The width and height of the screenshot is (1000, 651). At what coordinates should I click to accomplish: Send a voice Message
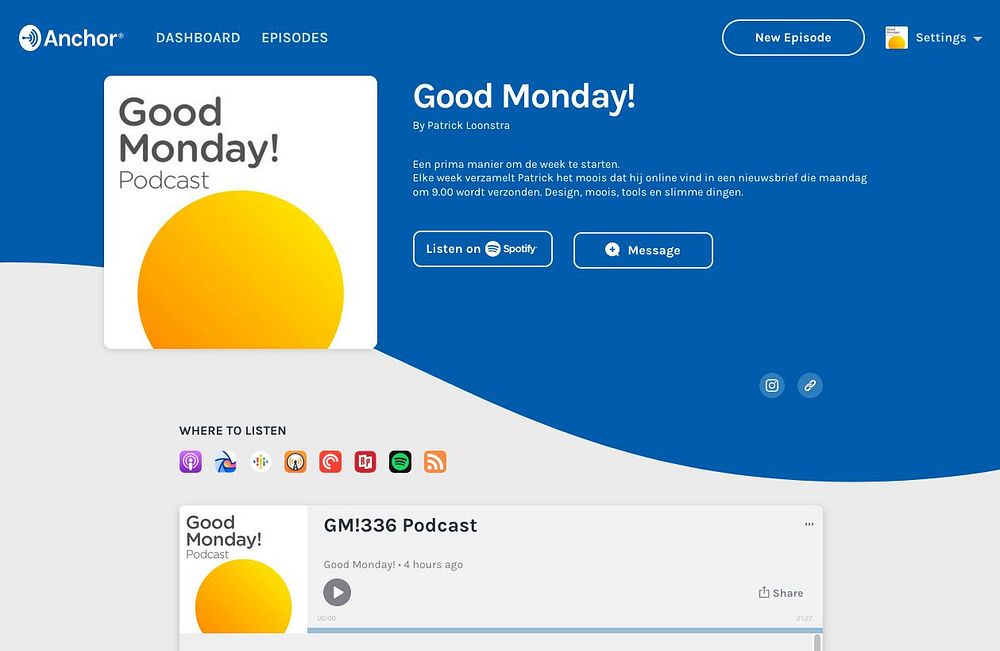(643, 251)
